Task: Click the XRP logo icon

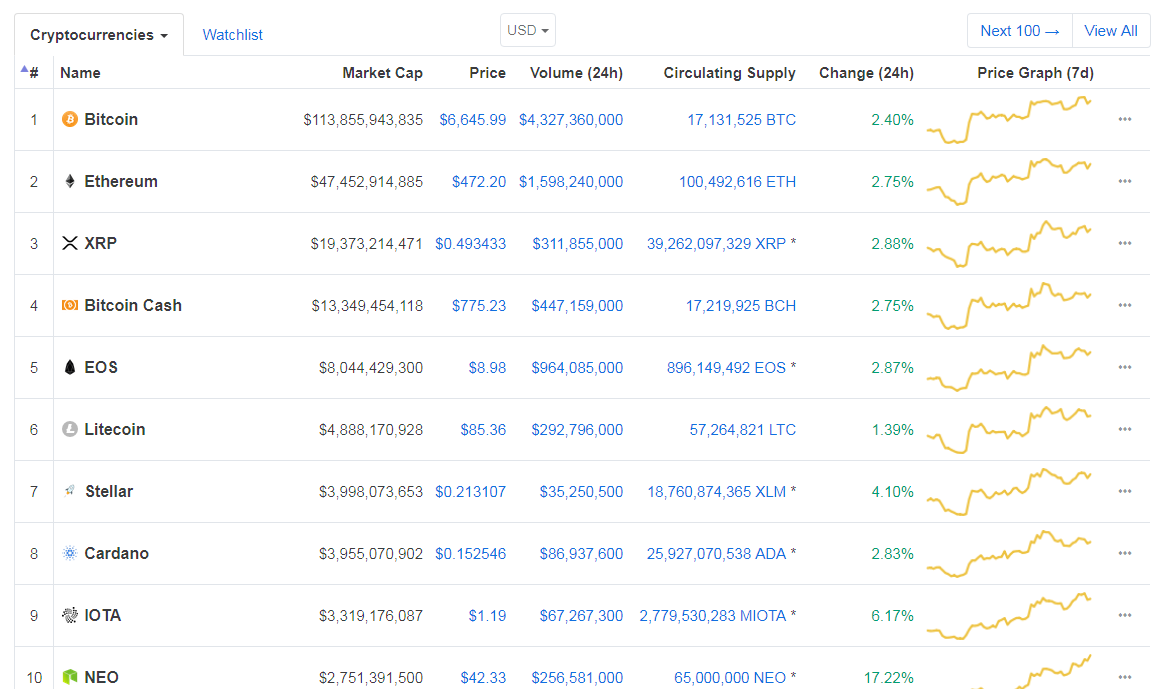Action: tap(70, 243)
